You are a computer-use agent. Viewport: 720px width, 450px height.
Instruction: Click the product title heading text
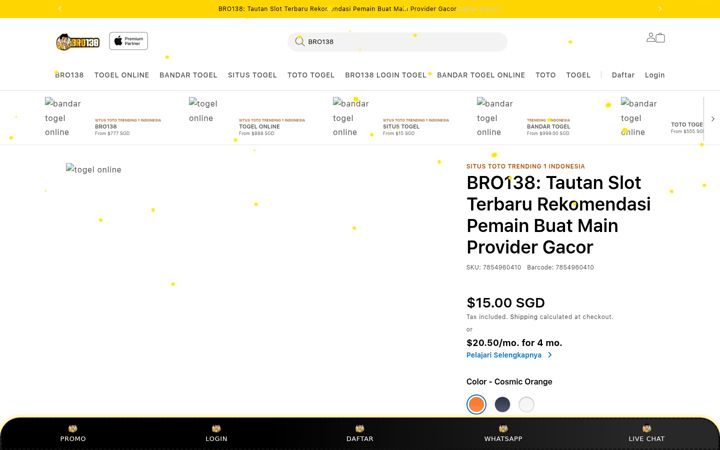pos(558,215)
